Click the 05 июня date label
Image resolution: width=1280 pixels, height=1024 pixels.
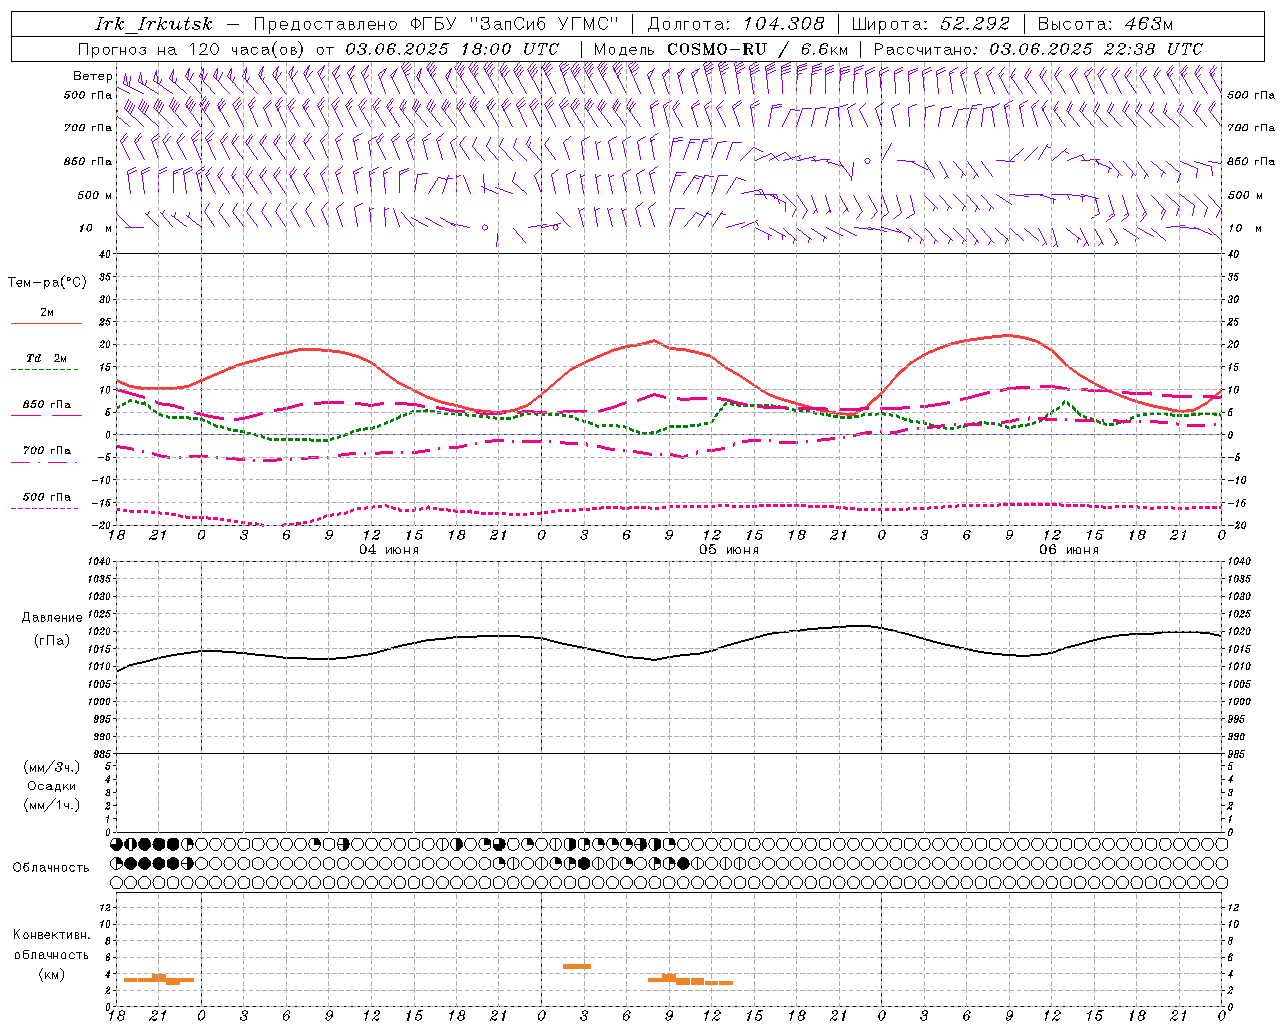click(729, 549)
